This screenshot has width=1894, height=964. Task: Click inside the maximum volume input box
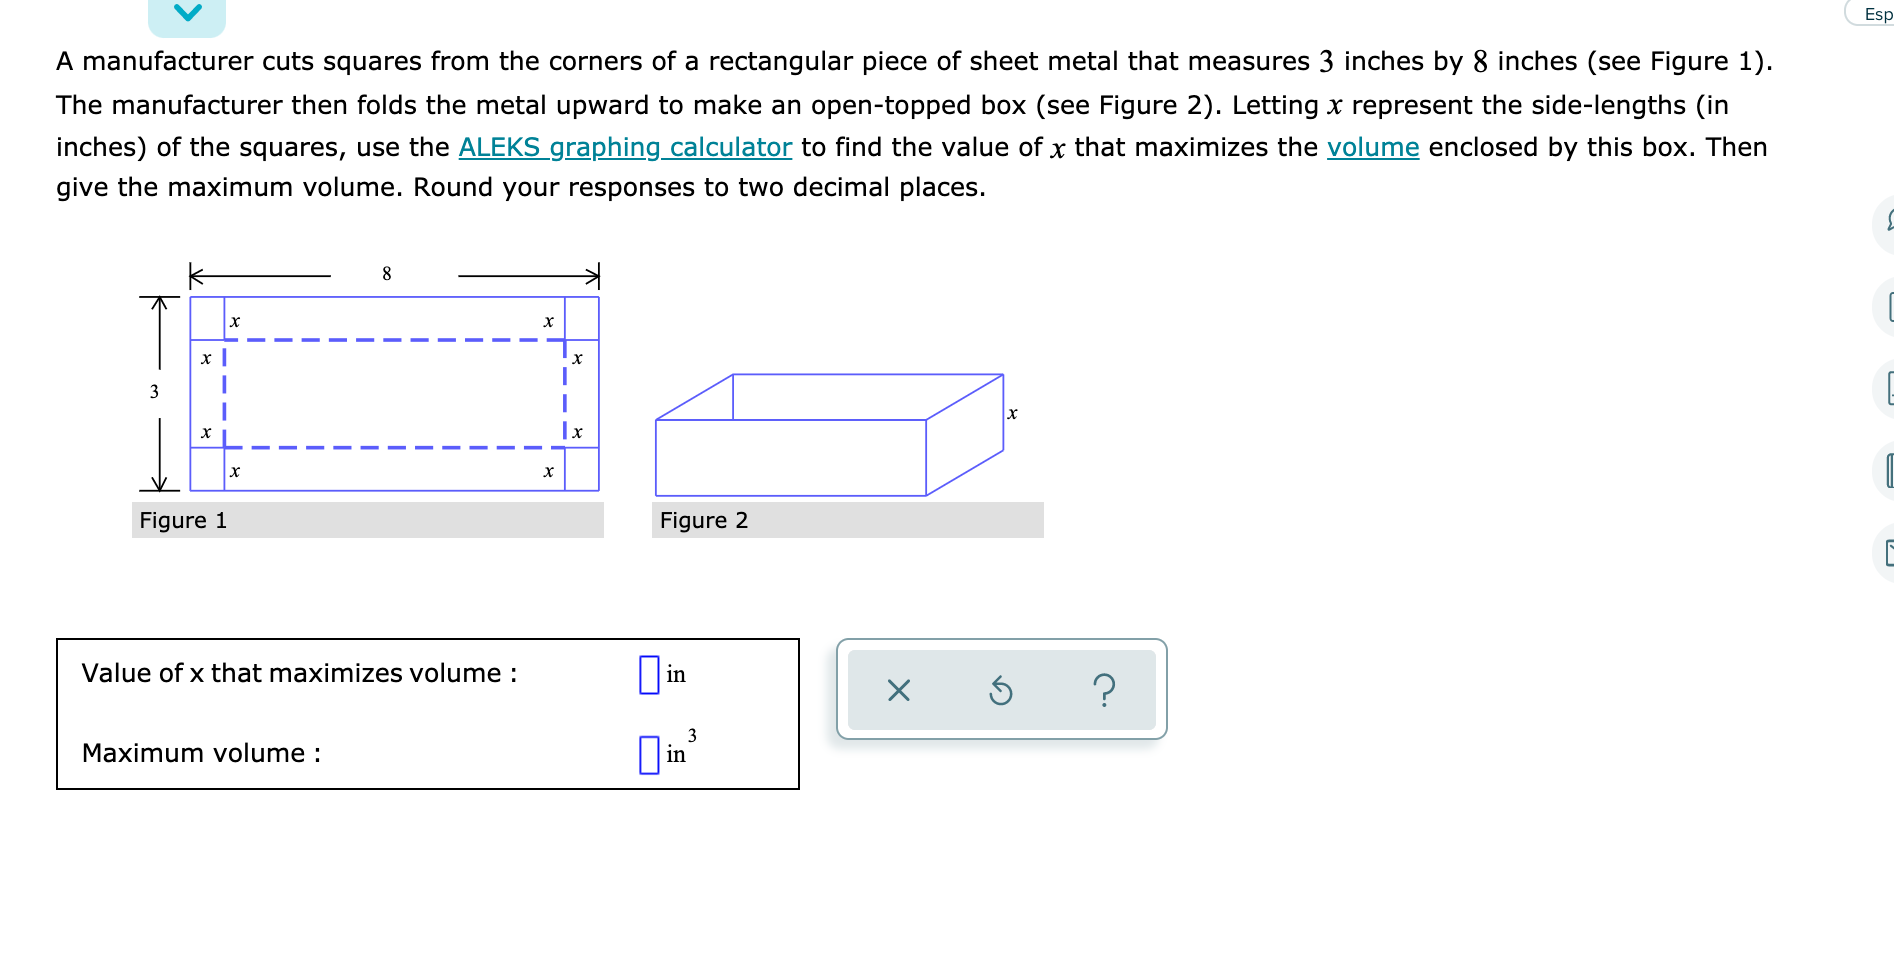click(649, 753)
